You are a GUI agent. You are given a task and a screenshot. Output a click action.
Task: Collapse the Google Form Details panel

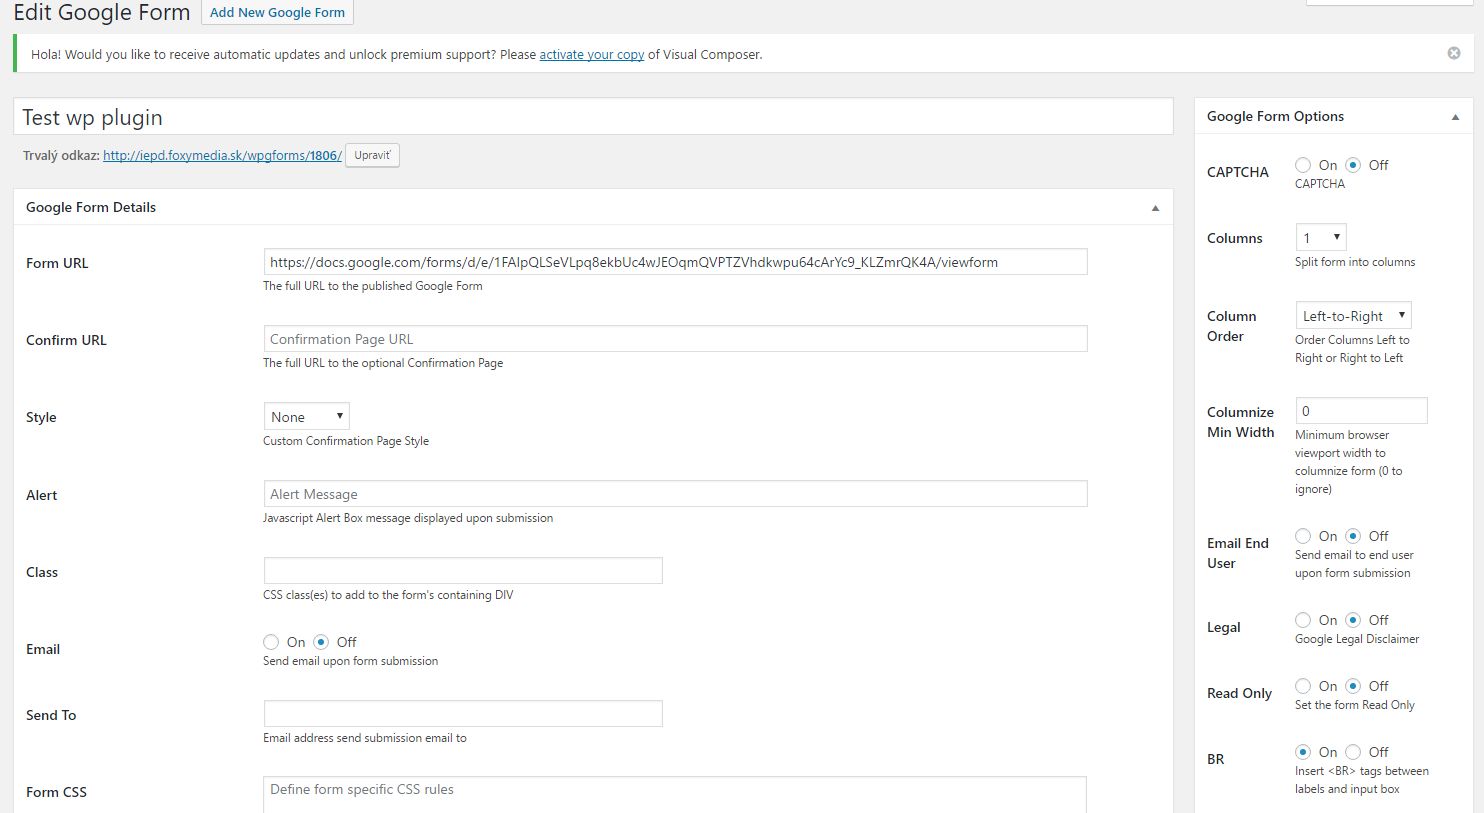[1155, 208]
